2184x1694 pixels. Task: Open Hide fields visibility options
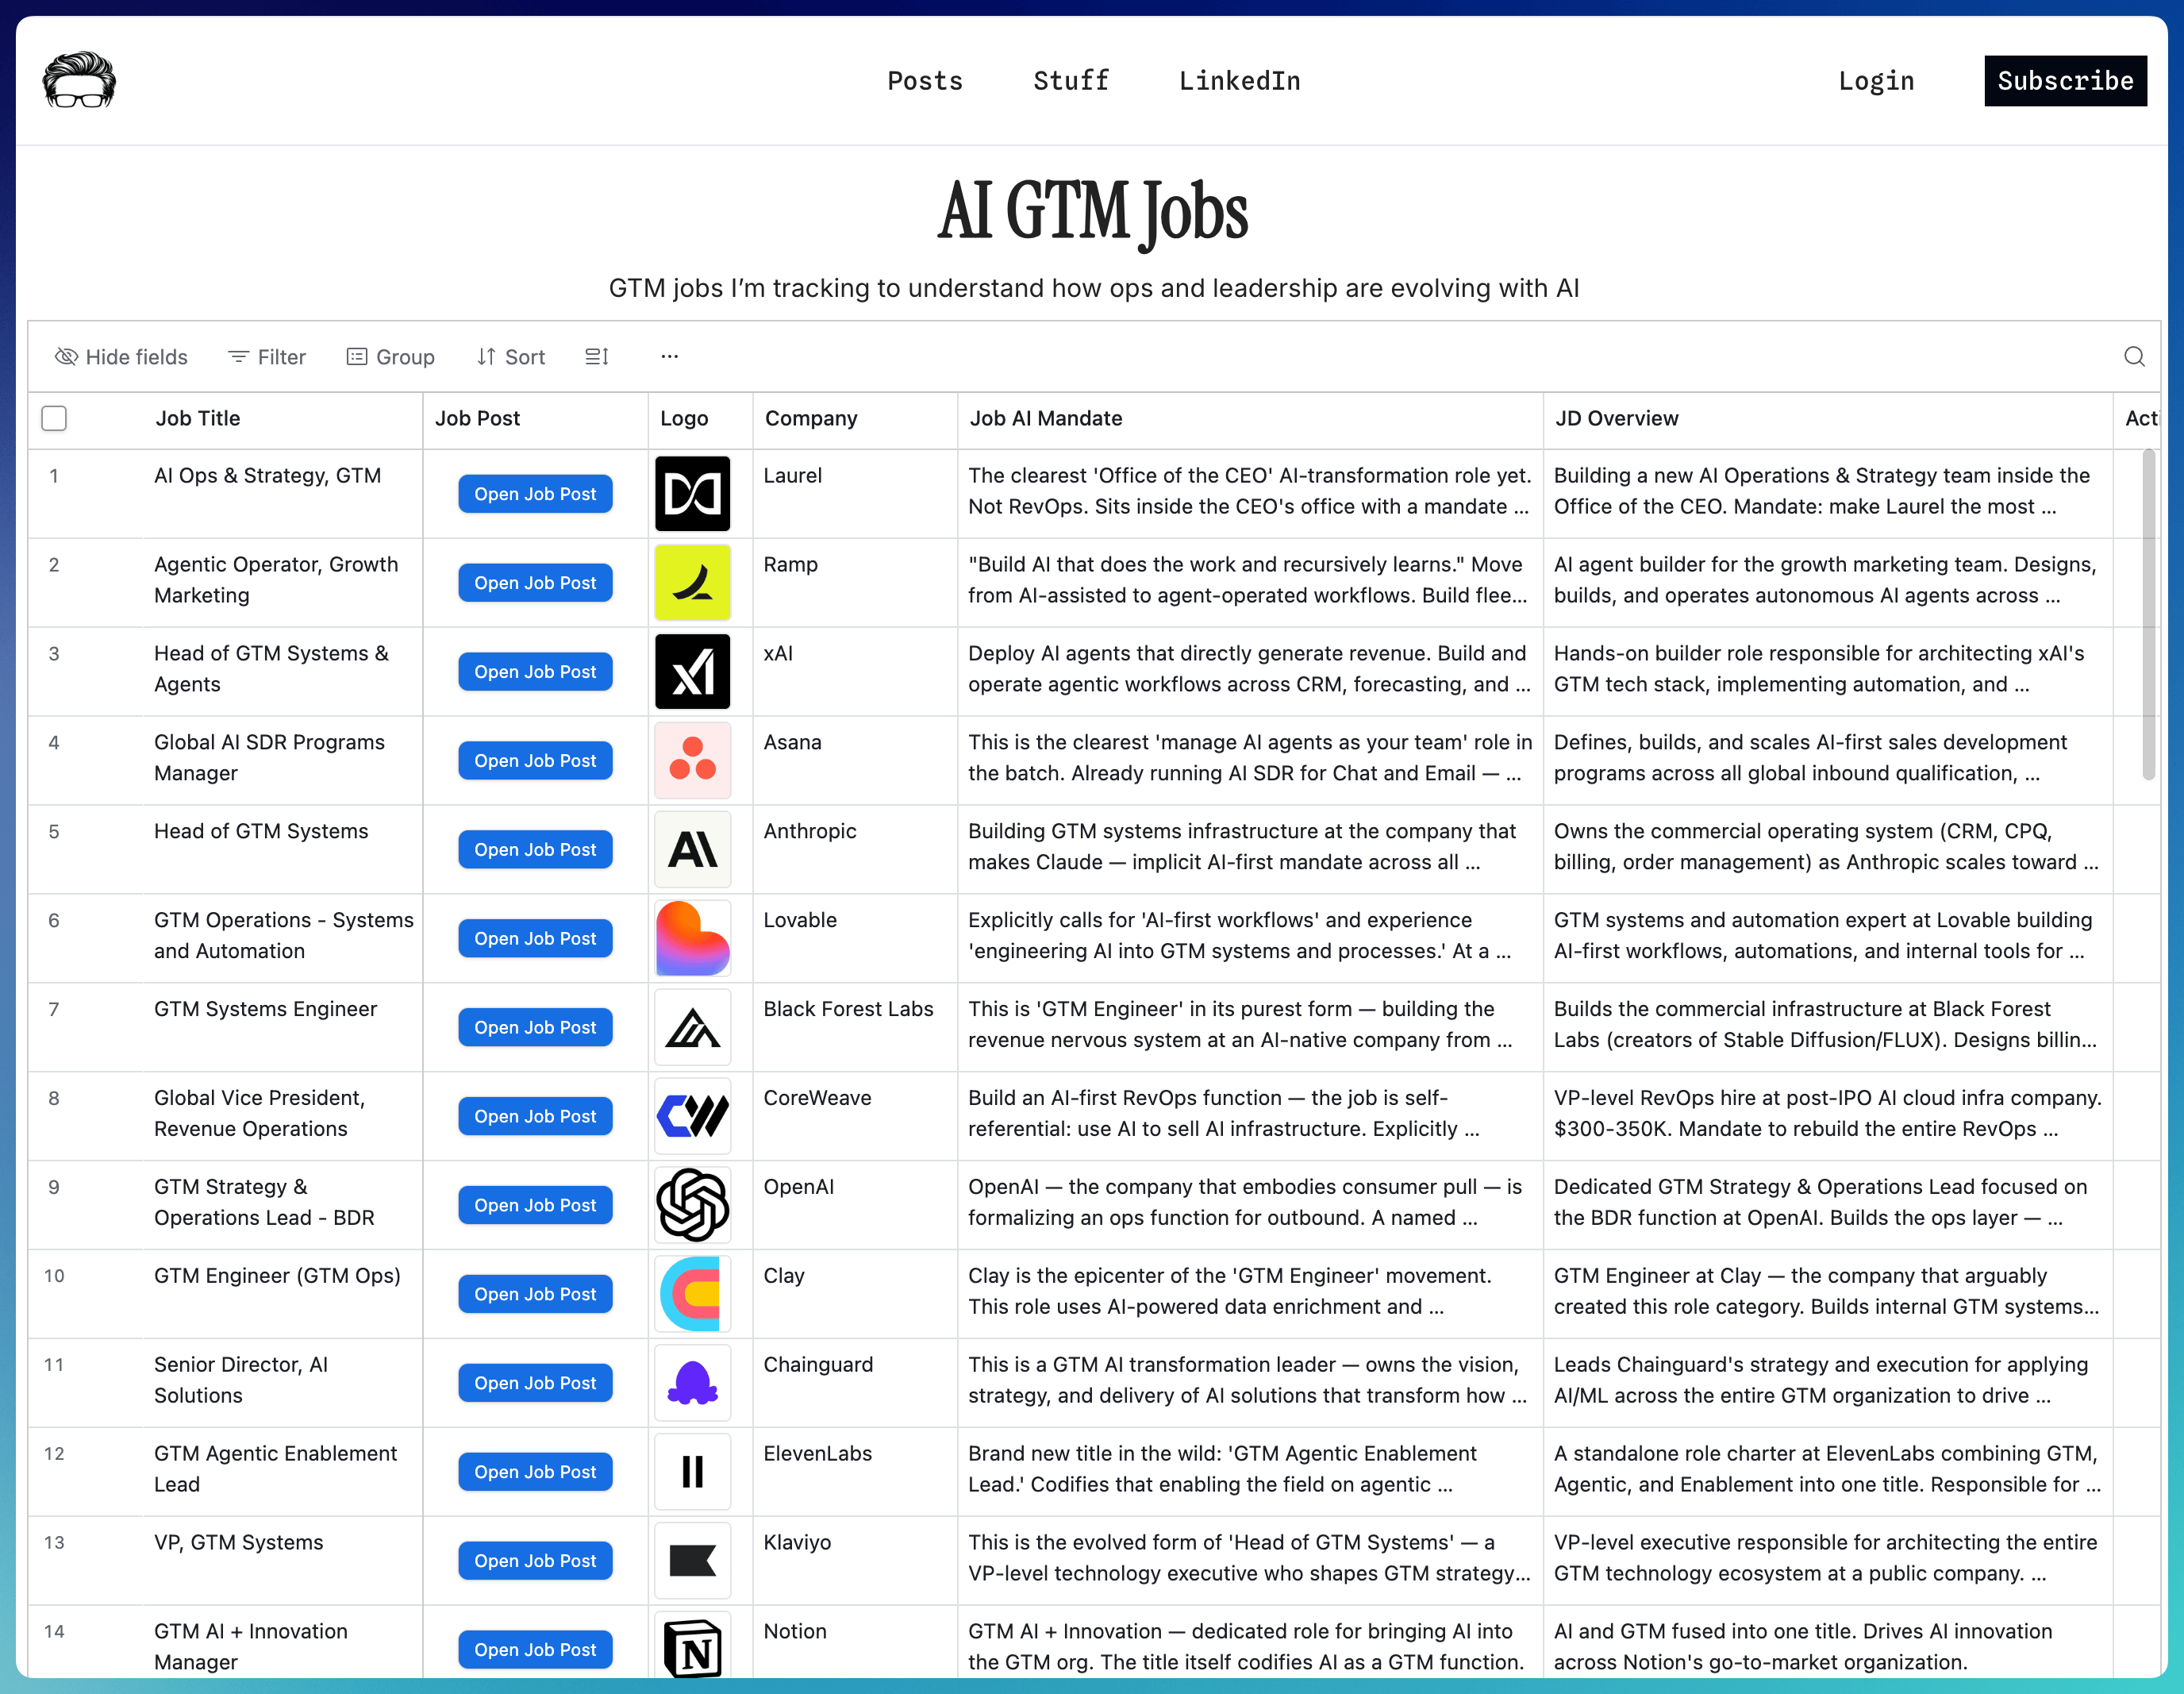[121, 357]
